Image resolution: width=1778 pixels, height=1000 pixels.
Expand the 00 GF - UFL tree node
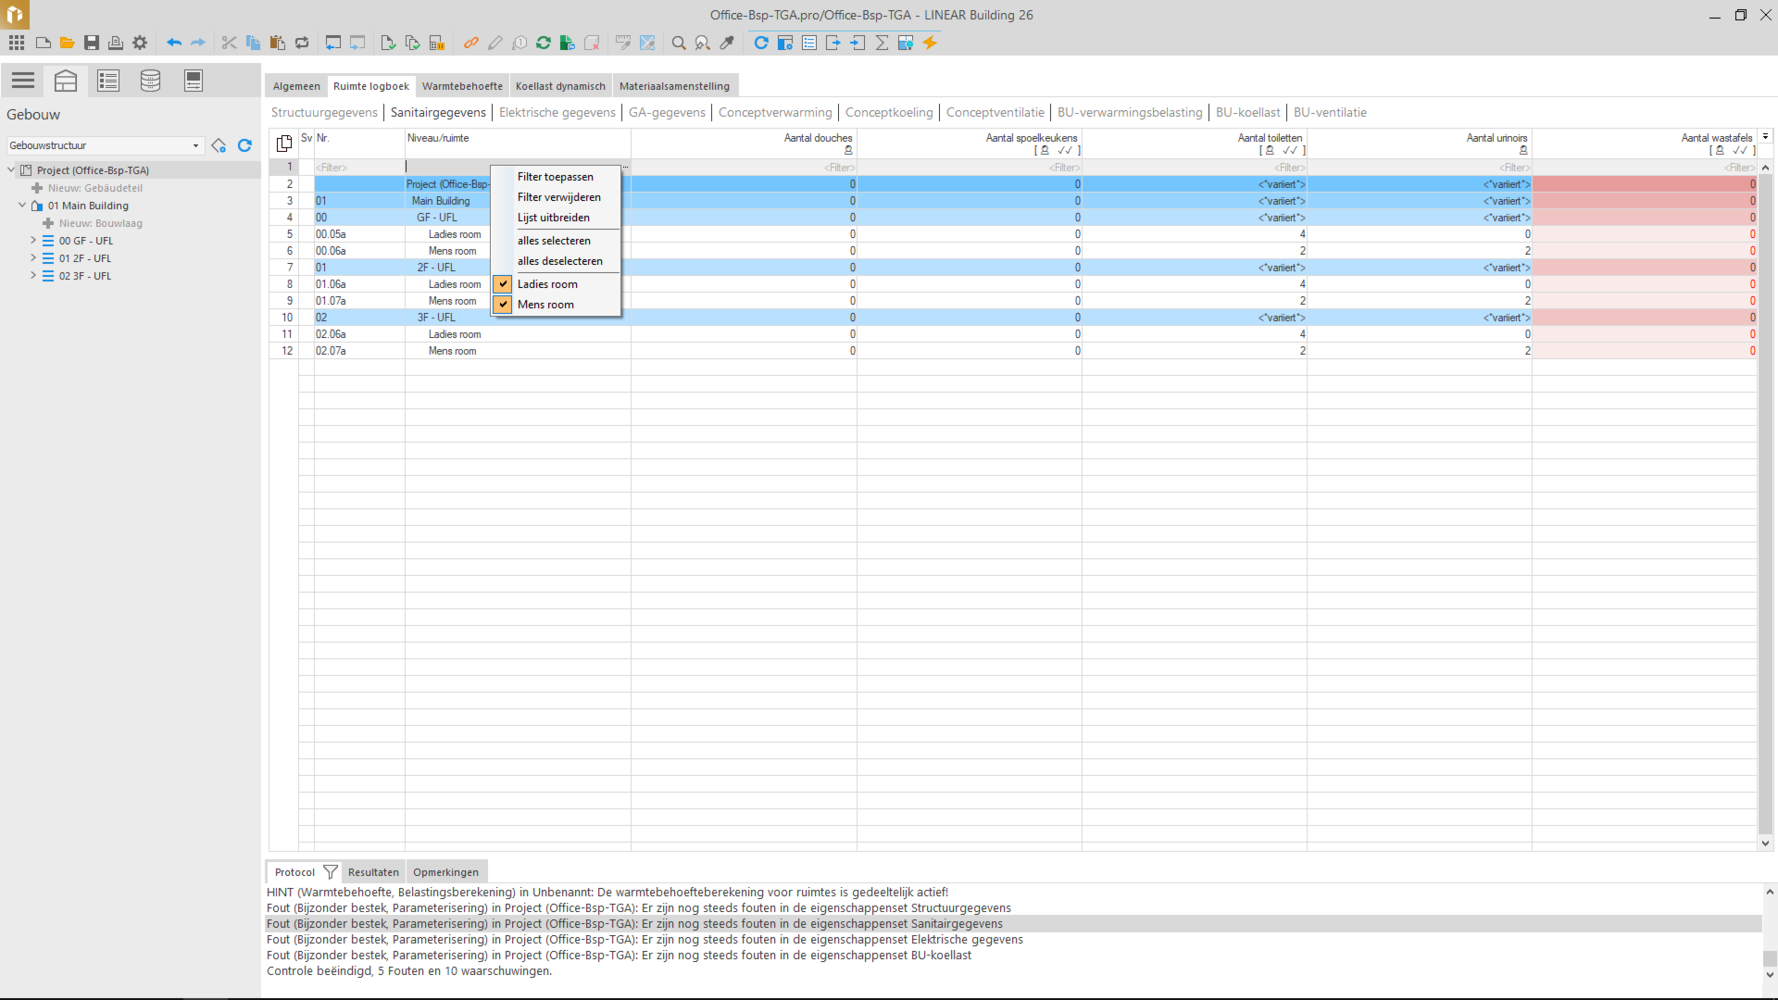[x=33, y=241]
